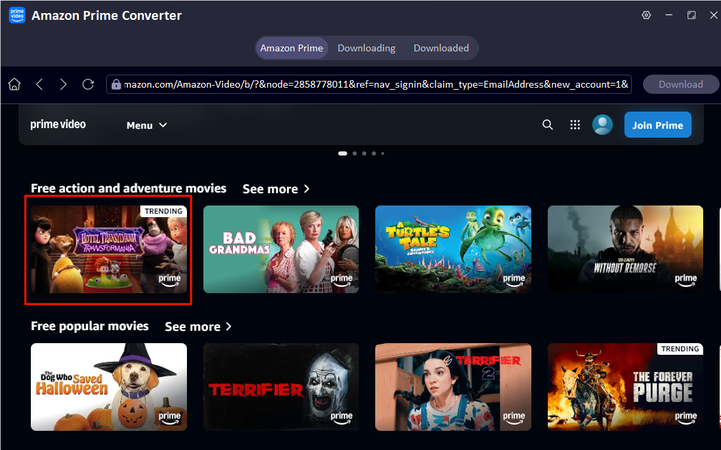Click the prime video logo

pyautogui.click(x=58, y=125)
